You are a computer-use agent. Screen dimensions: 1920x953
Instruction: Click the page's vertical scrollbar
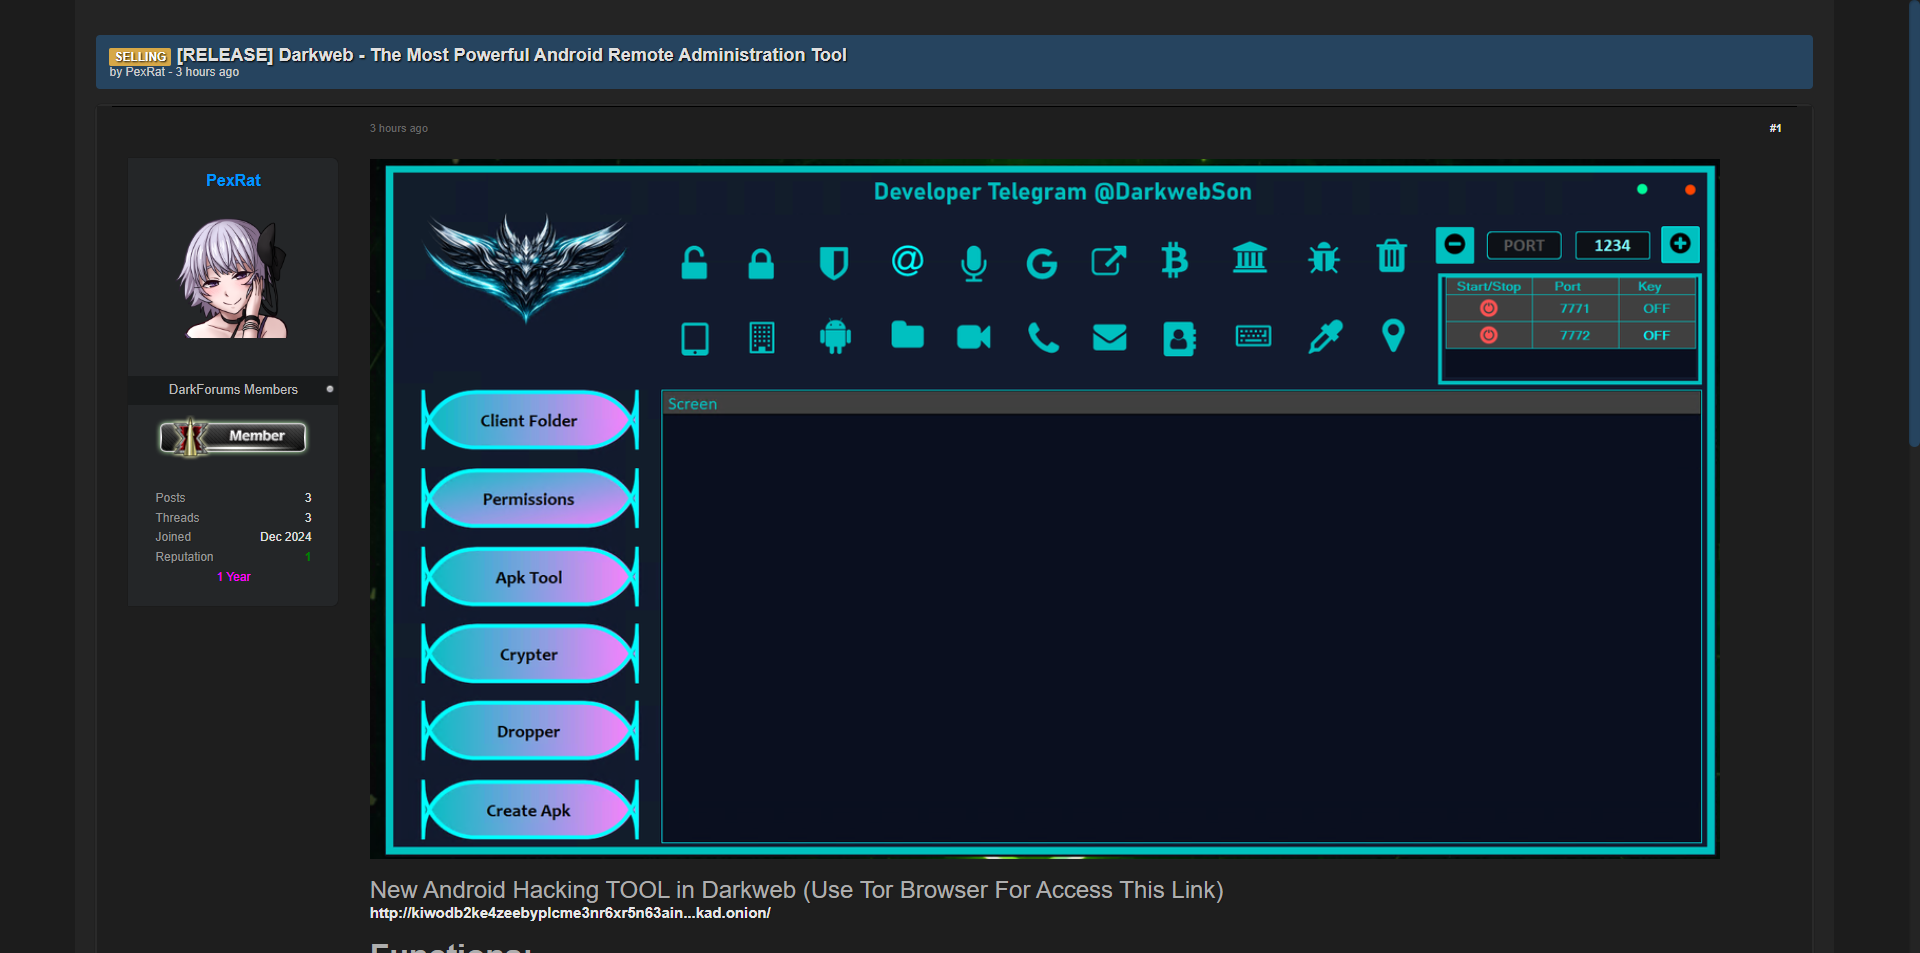pos(1913,220)
